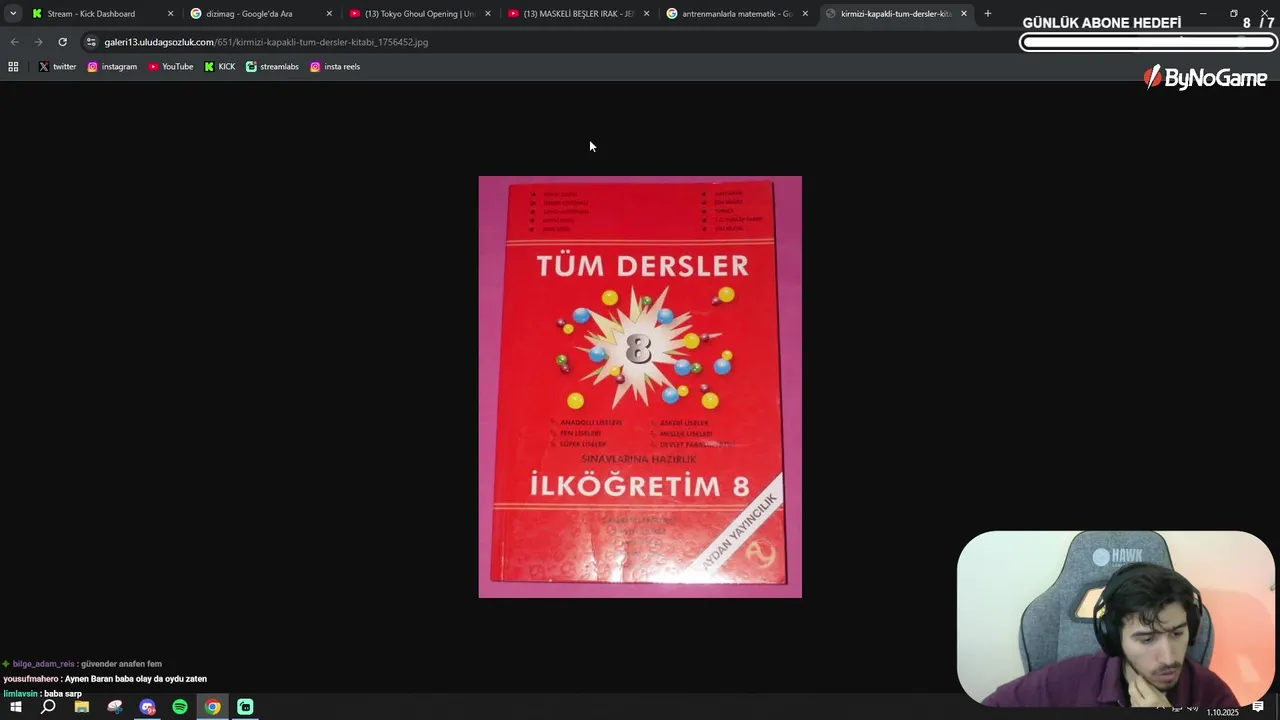Restore down the Chrome window

pos(1234,14)
